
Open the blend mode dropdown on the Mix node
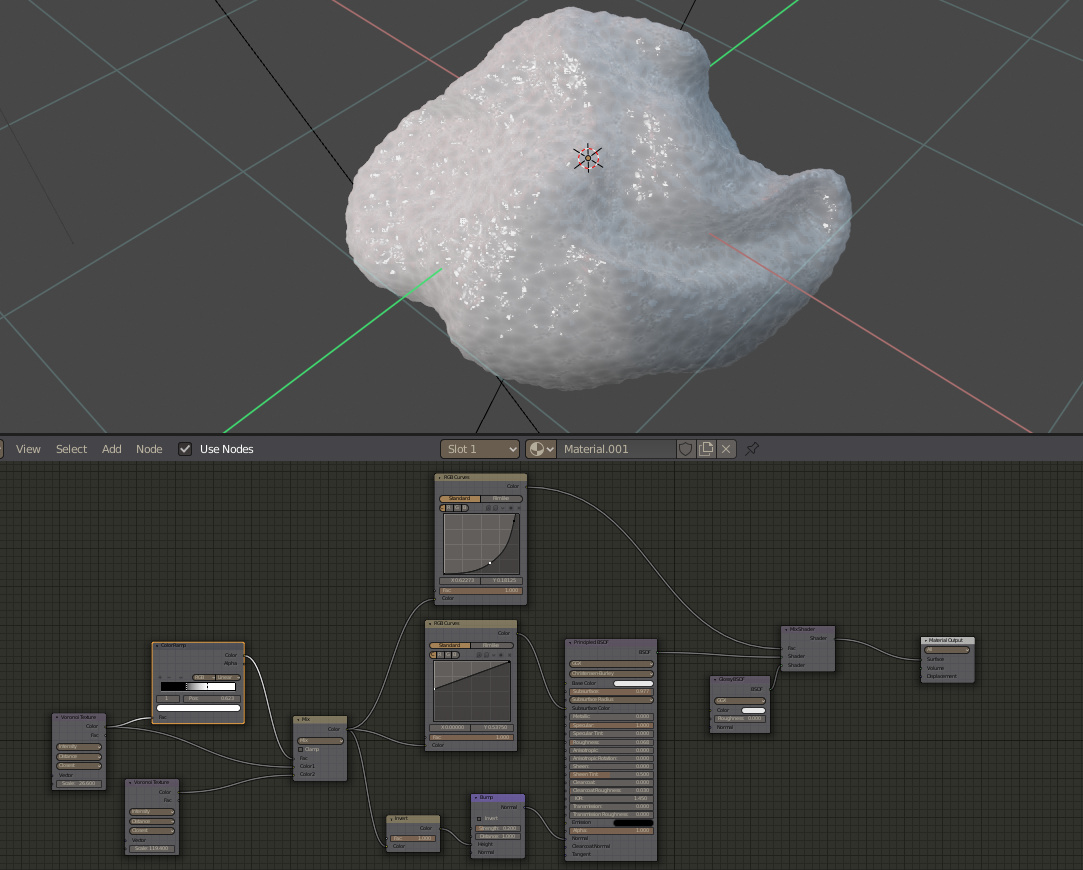pyautogui.click(x=320, y=741)
